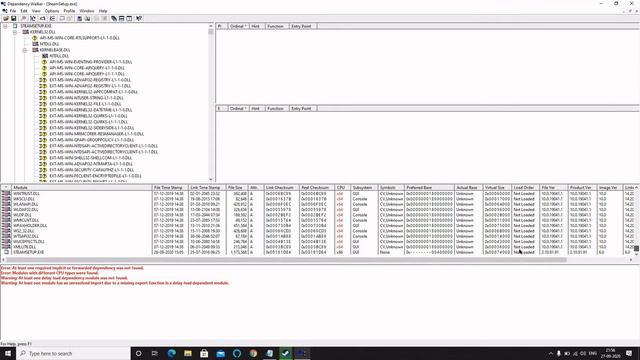Image resolution: width=640 pixels, height=360 pixels.
Task: Click the Save toolbar icon
Action: point(13,18)
